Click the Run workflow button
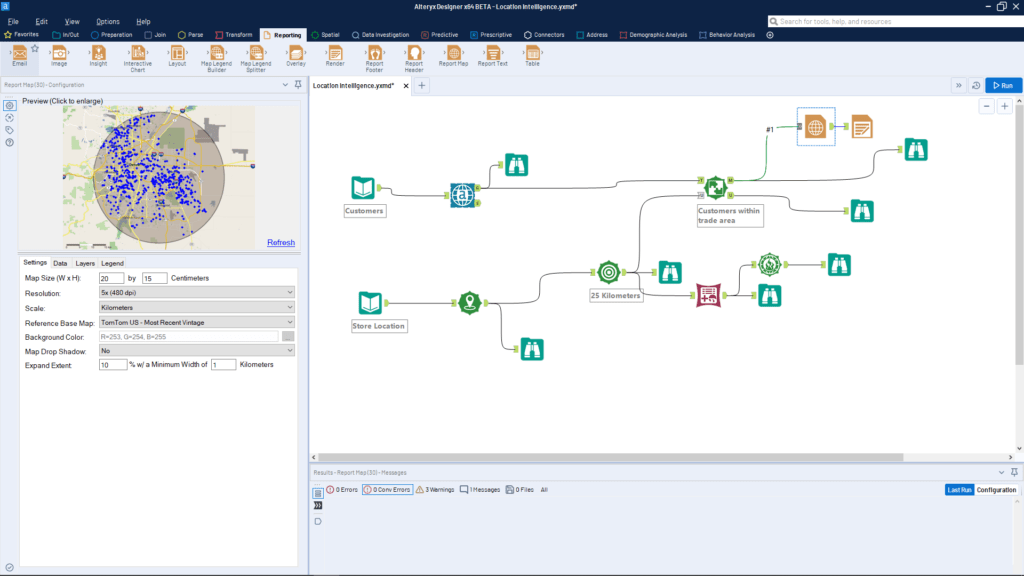The image size is (1024, 576). click(x=1003, y=86)
